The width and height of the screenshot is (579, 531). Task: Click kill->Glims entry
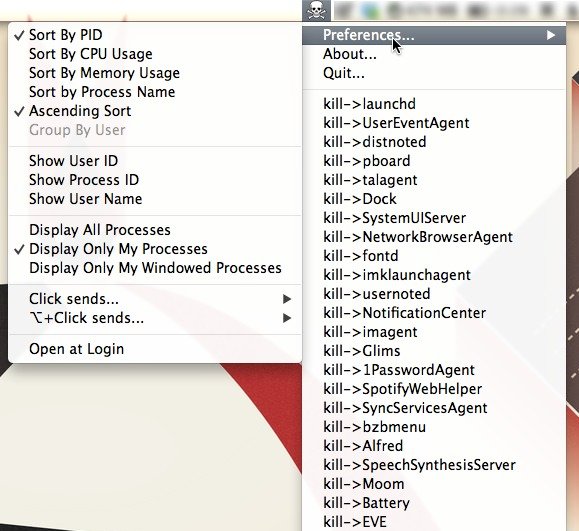(434, 351)
